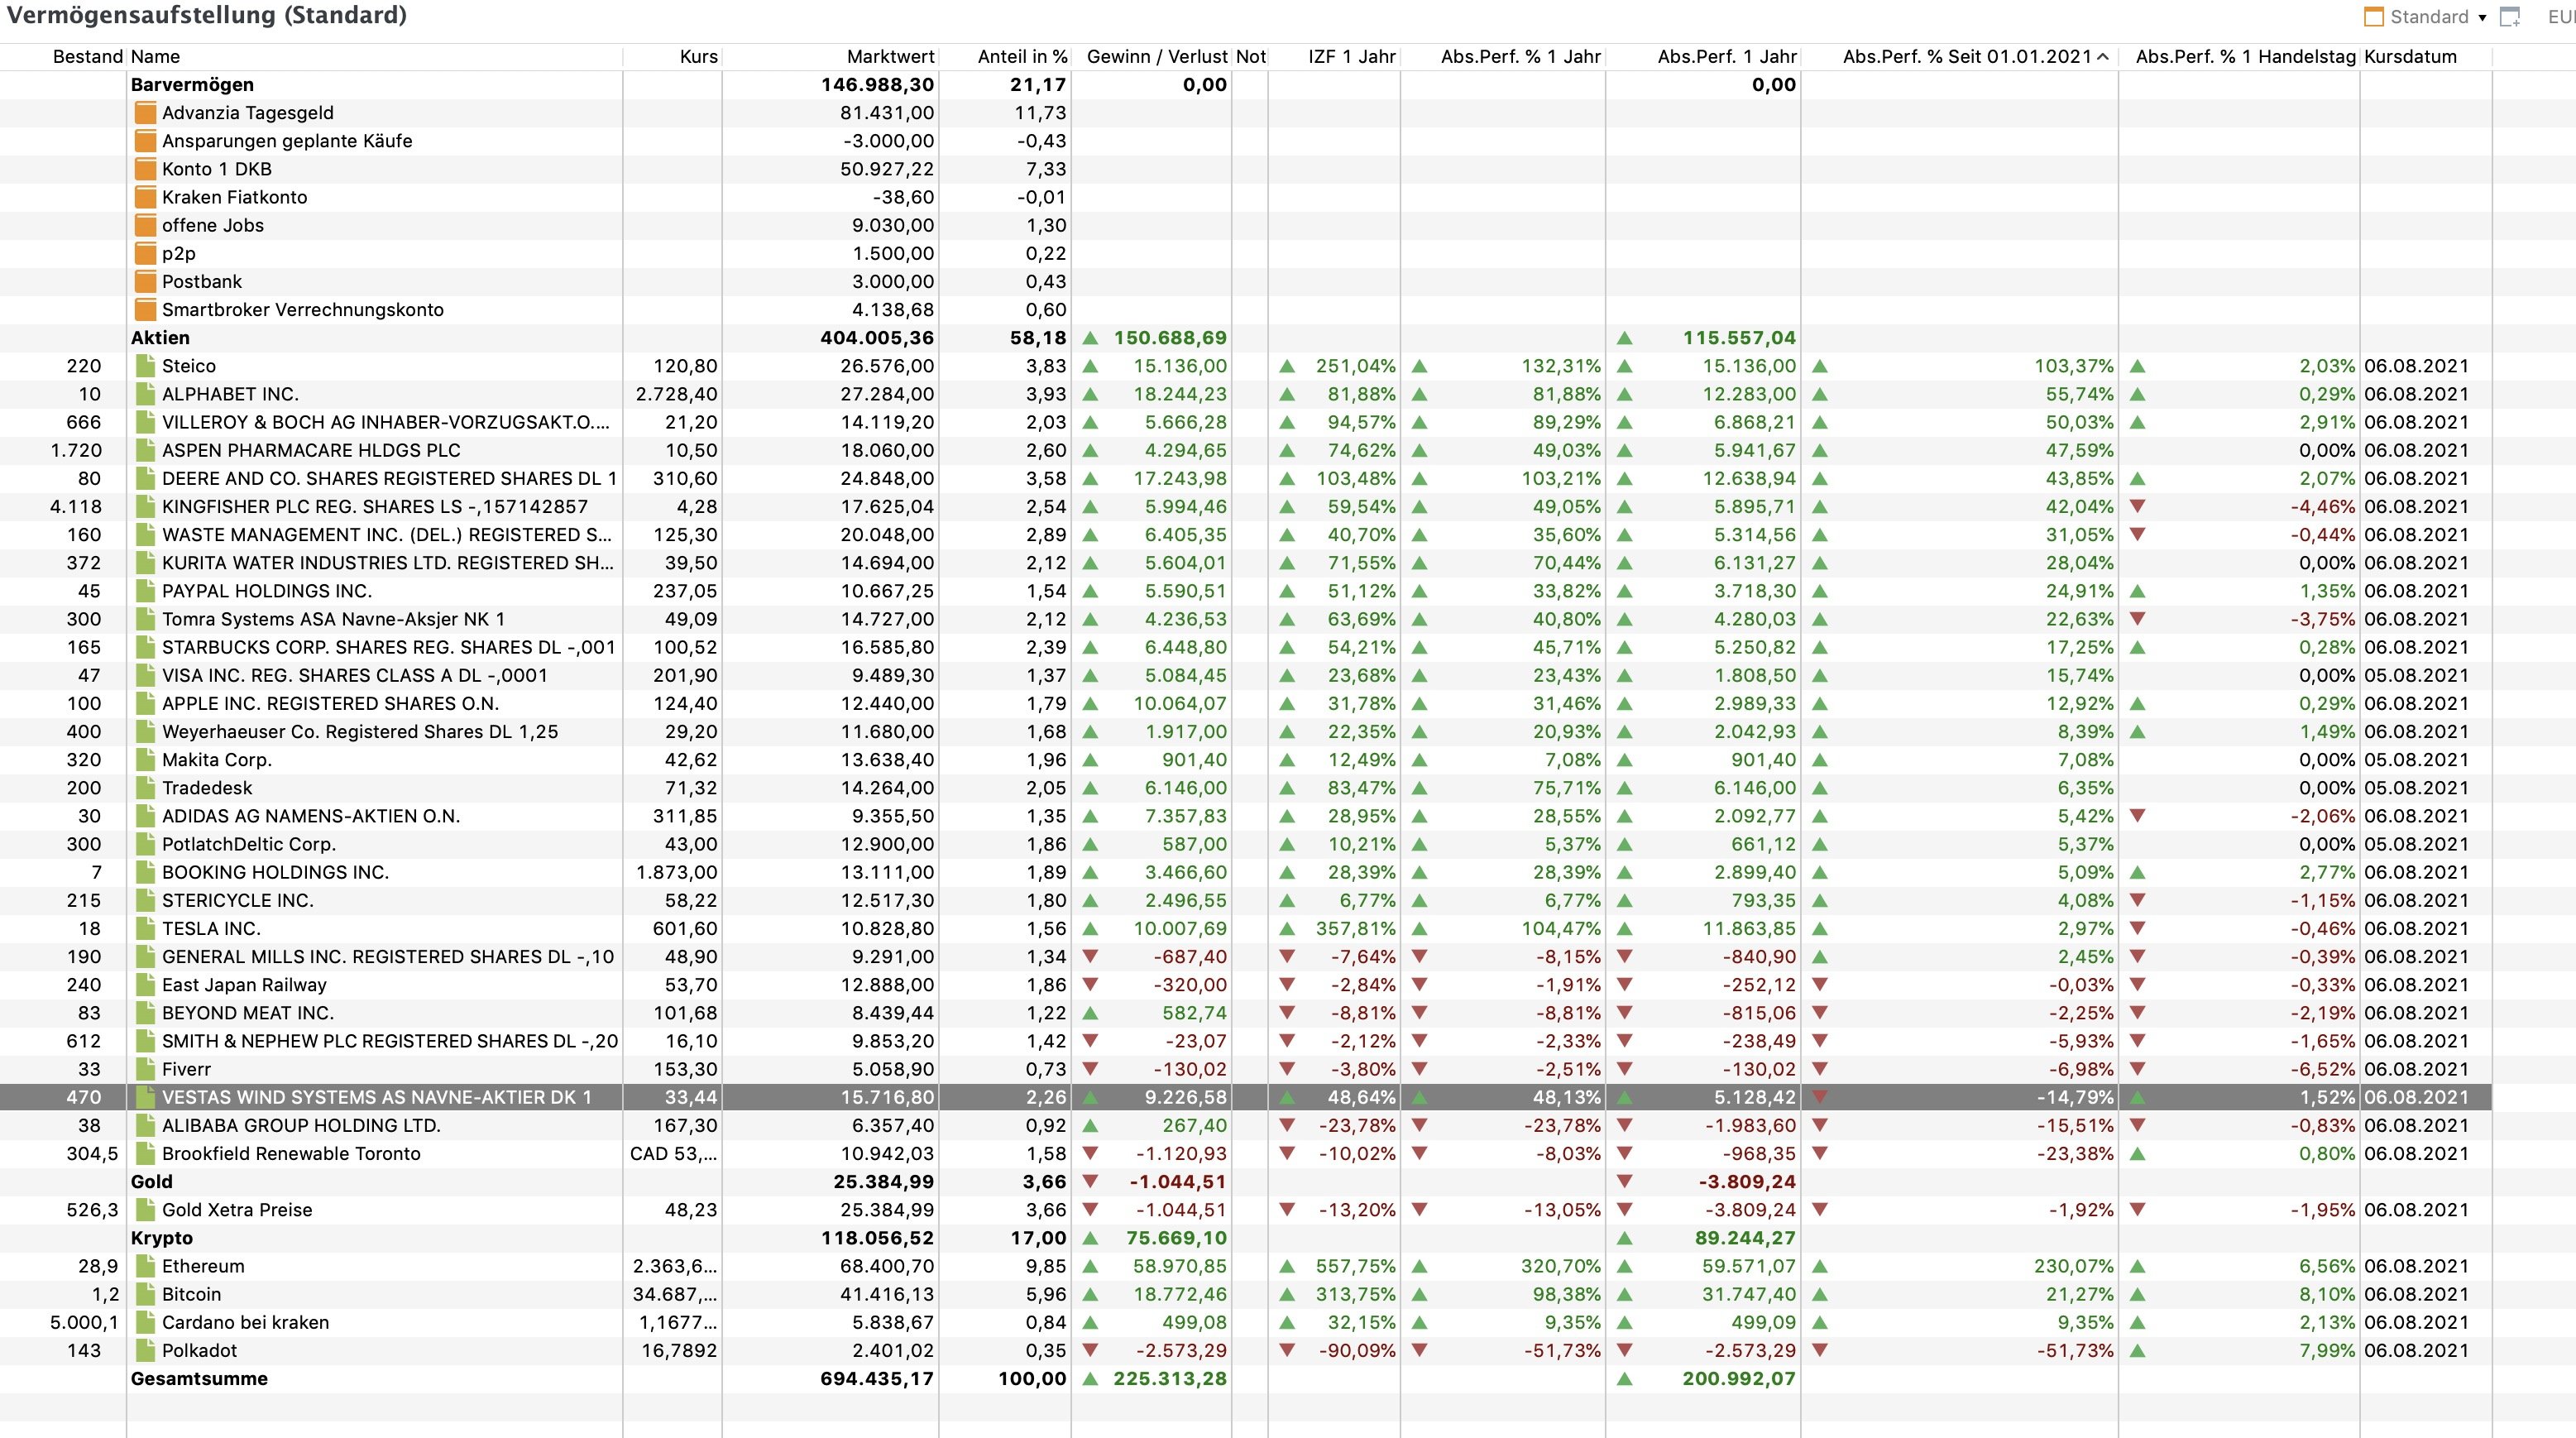The image size is (2576, 1438).
Task: Click the Gold Xetra Preise security icon
Action: (x=145, y=1210)
